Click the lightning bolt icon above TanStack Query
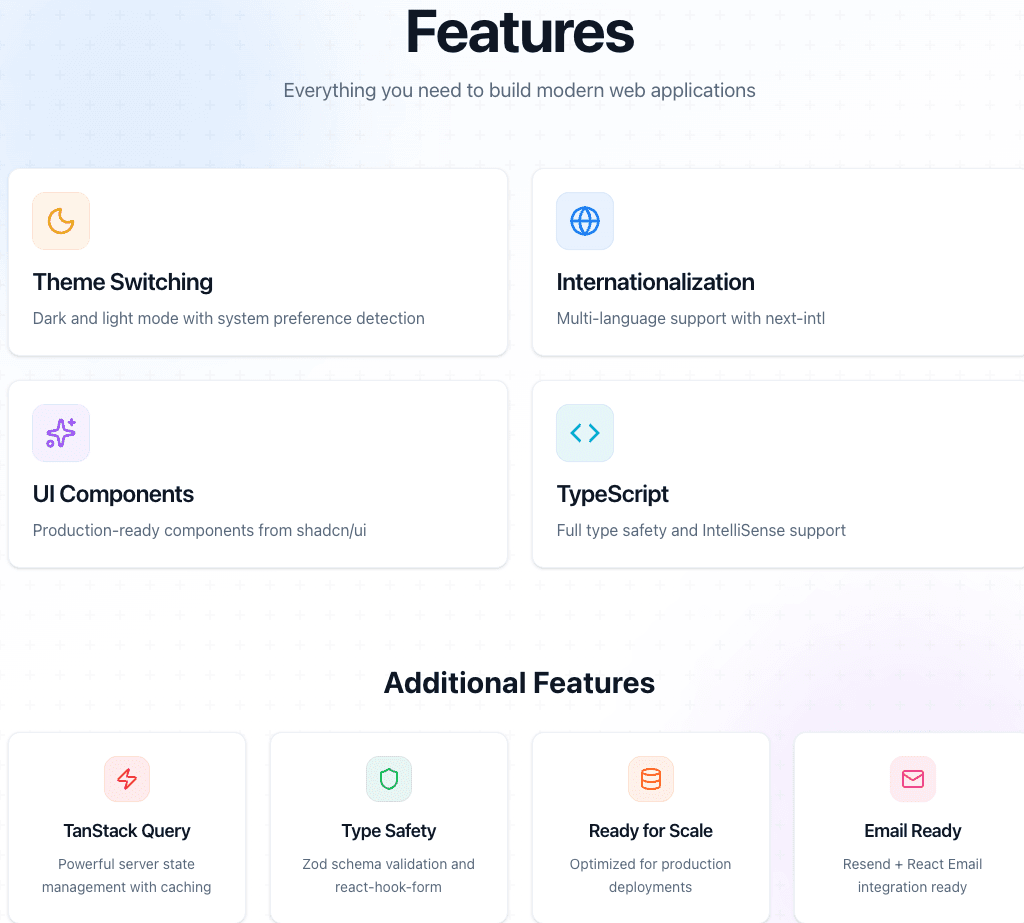The width and height of the screenshot is (1024, 923). [x=127, y=779]
